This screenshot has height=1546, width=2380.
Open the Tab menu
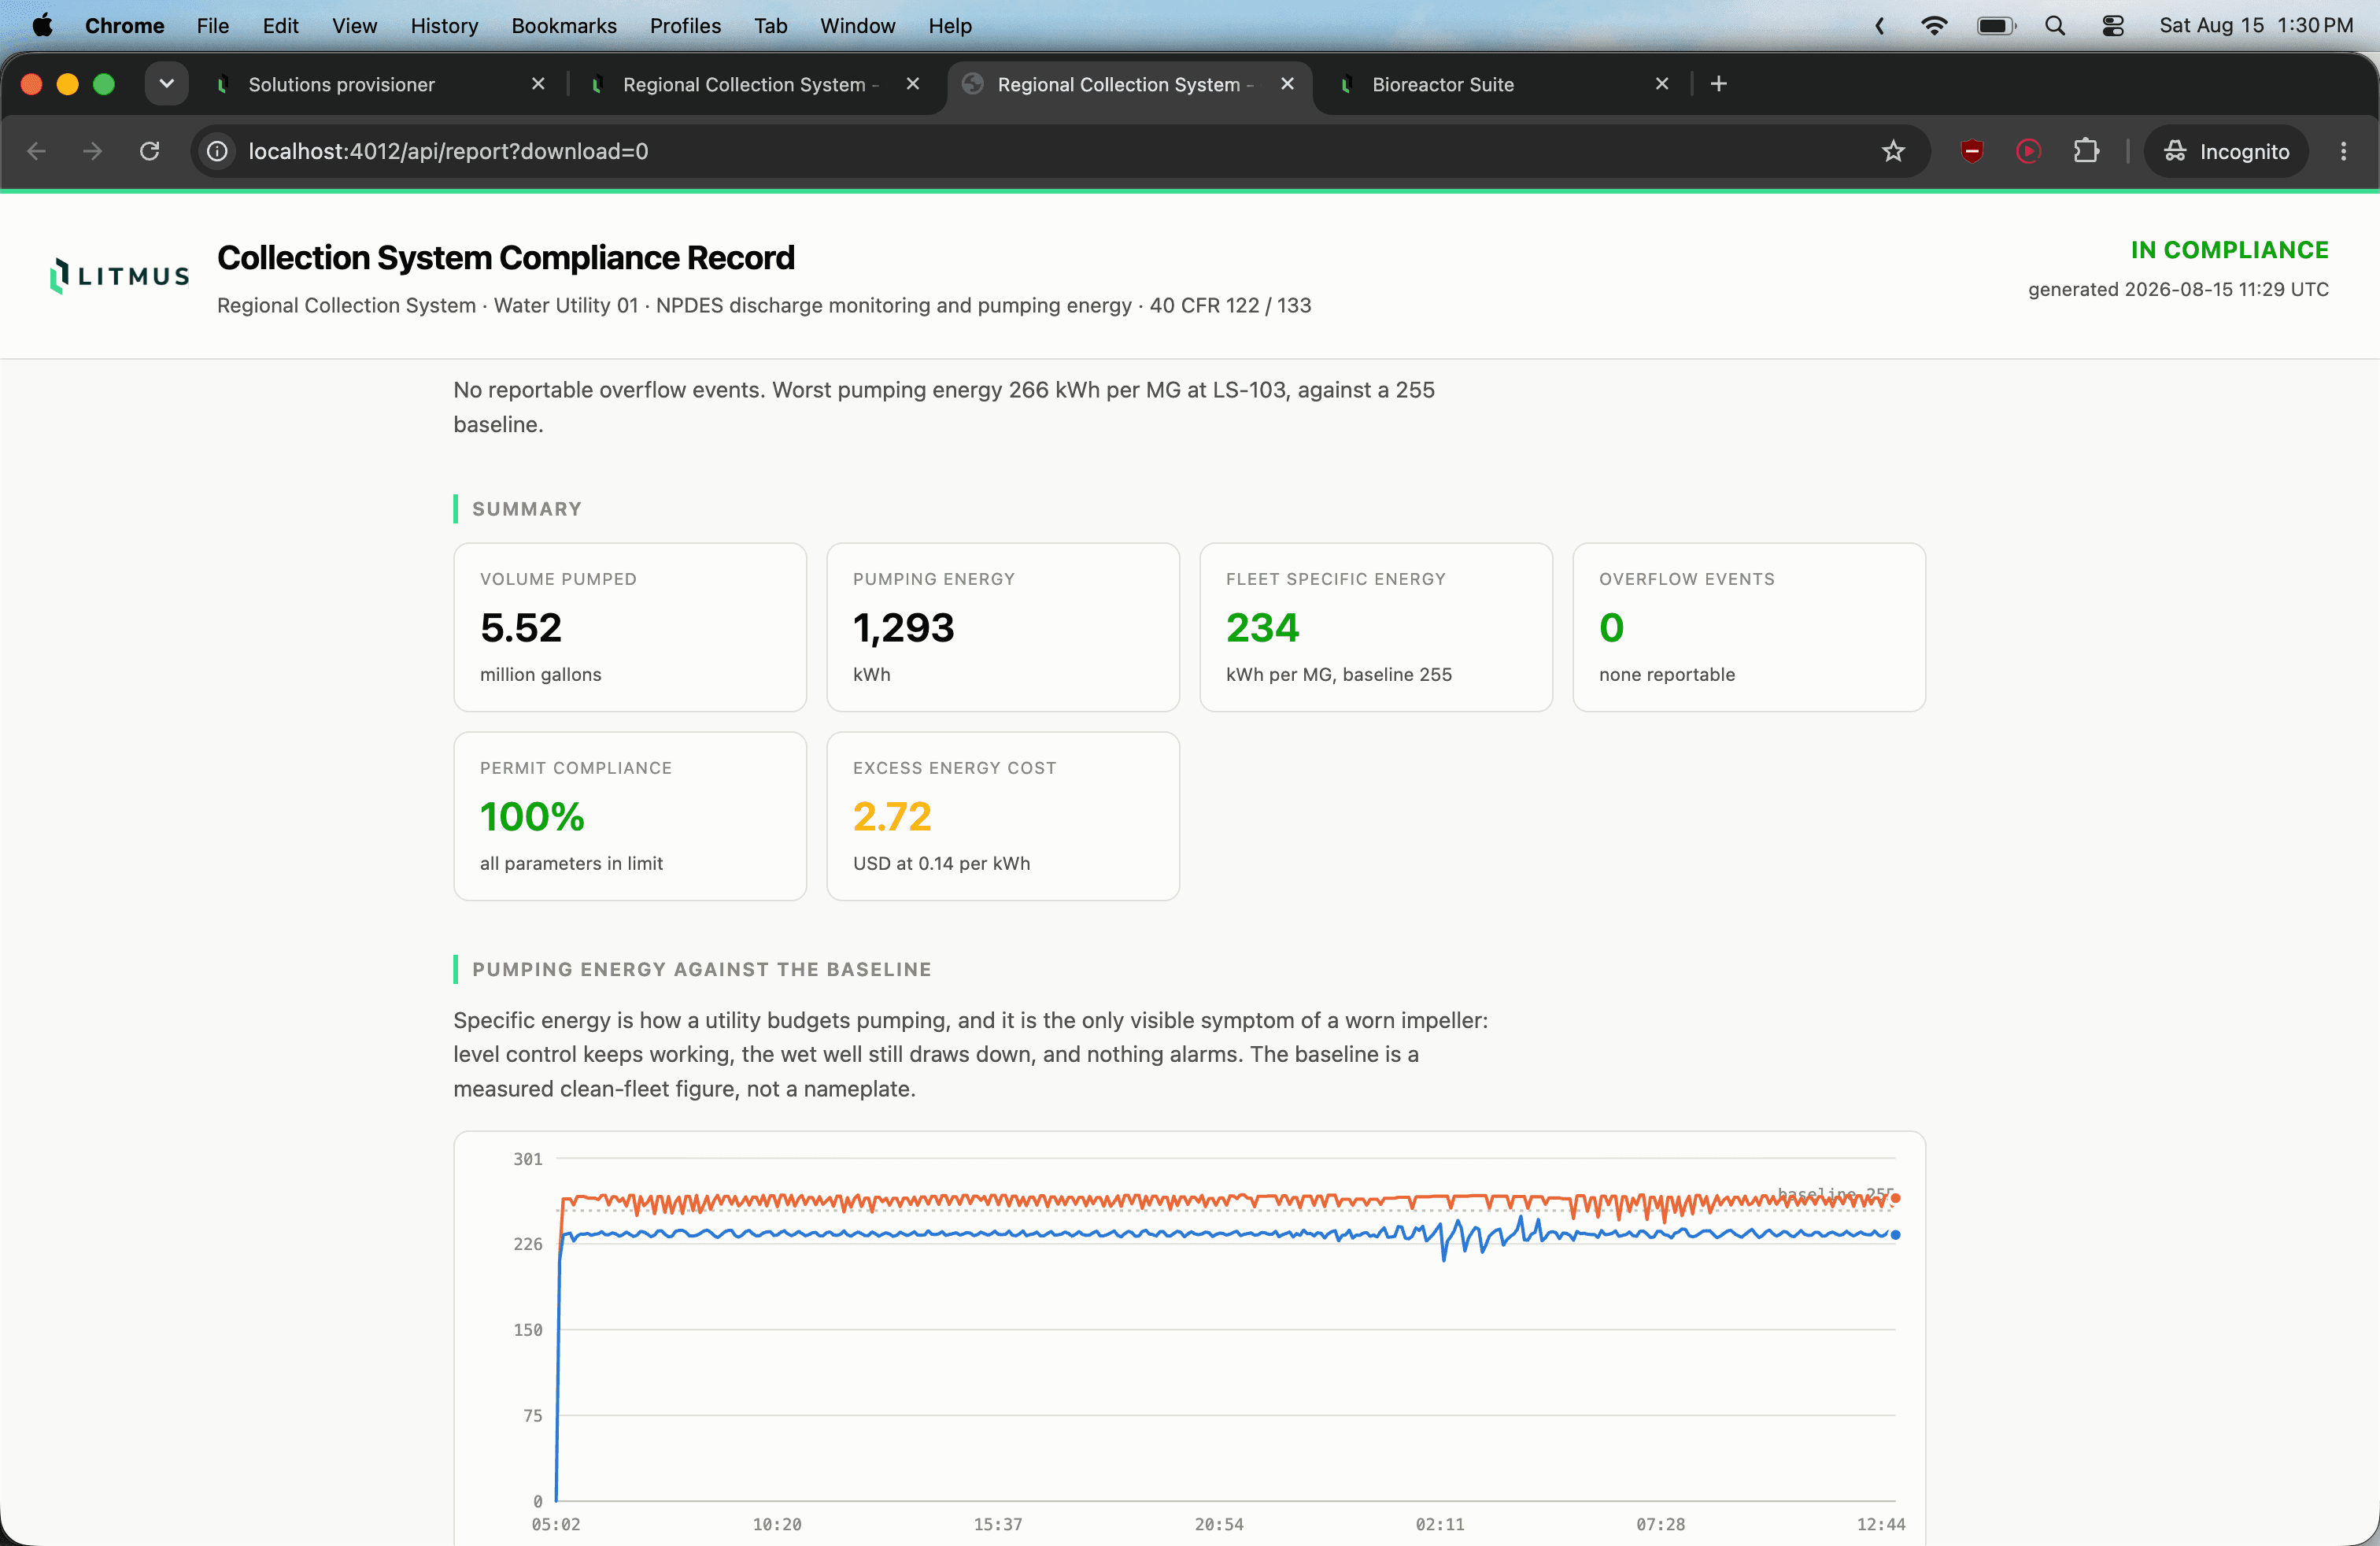point(770,25)
